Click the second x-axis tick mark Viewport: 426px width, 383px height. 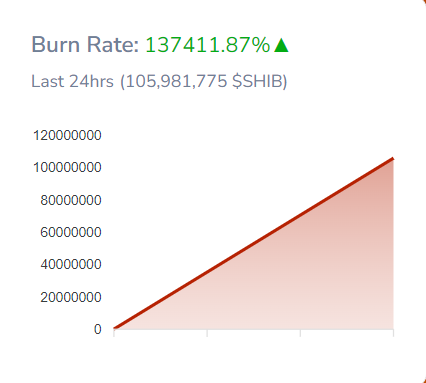(x=207, y=333)
